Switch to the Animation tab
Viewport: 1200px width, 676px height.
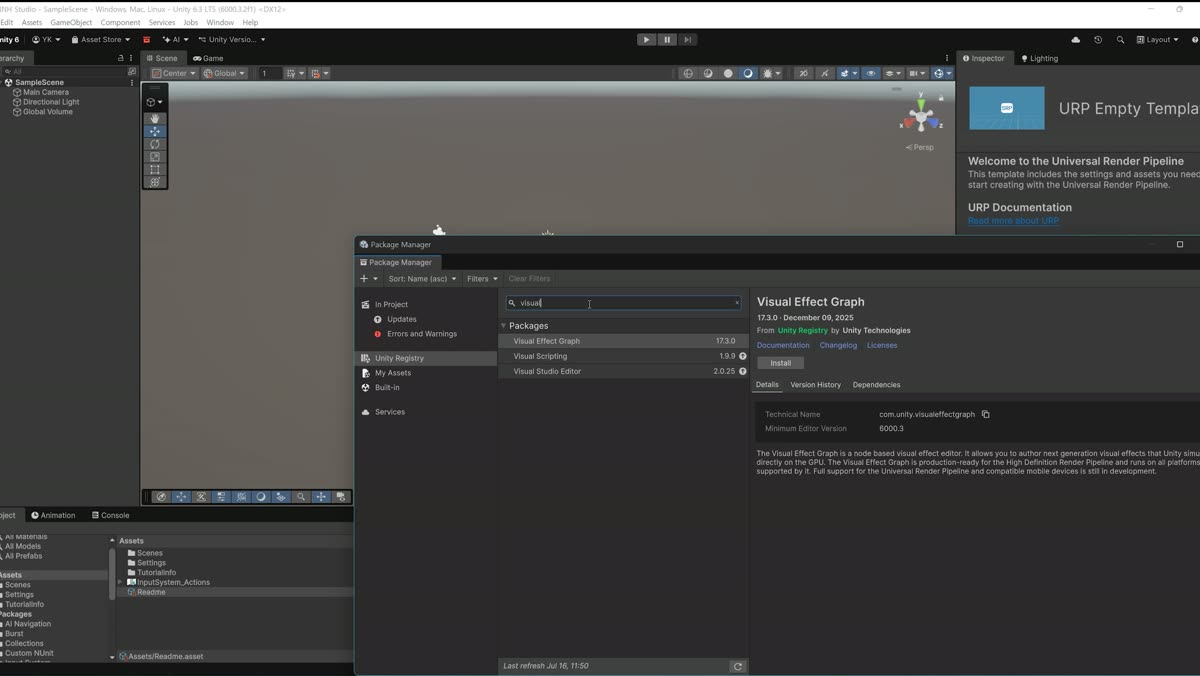pos(53,515)
